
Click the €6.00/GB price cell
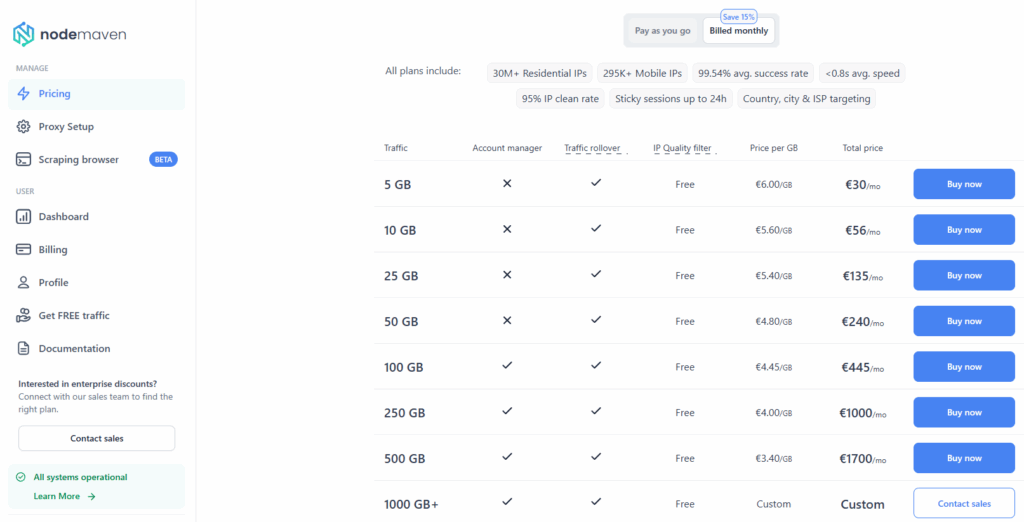(x=774, y=185)
